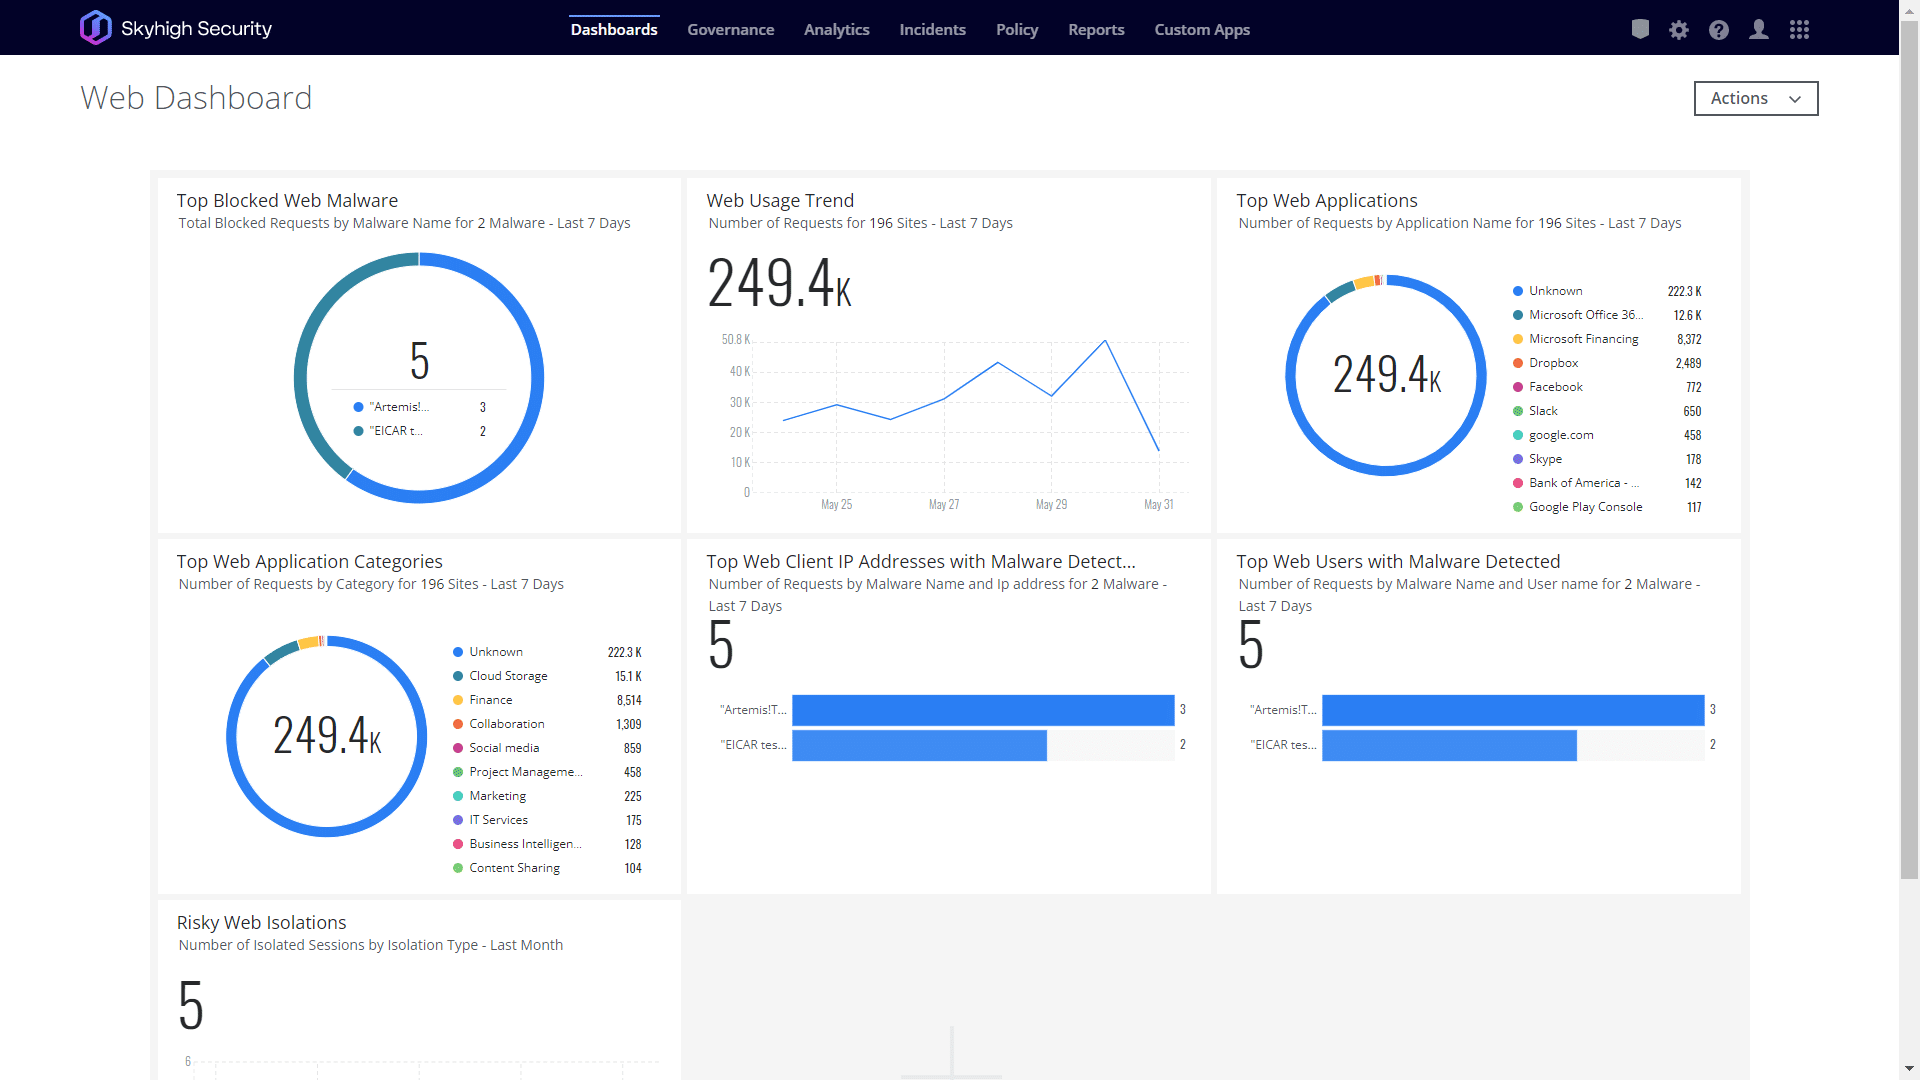1920x1080 pixels.
Task: Open the Policy menu
Action: pyautogui.click(x=1017, y=30)
